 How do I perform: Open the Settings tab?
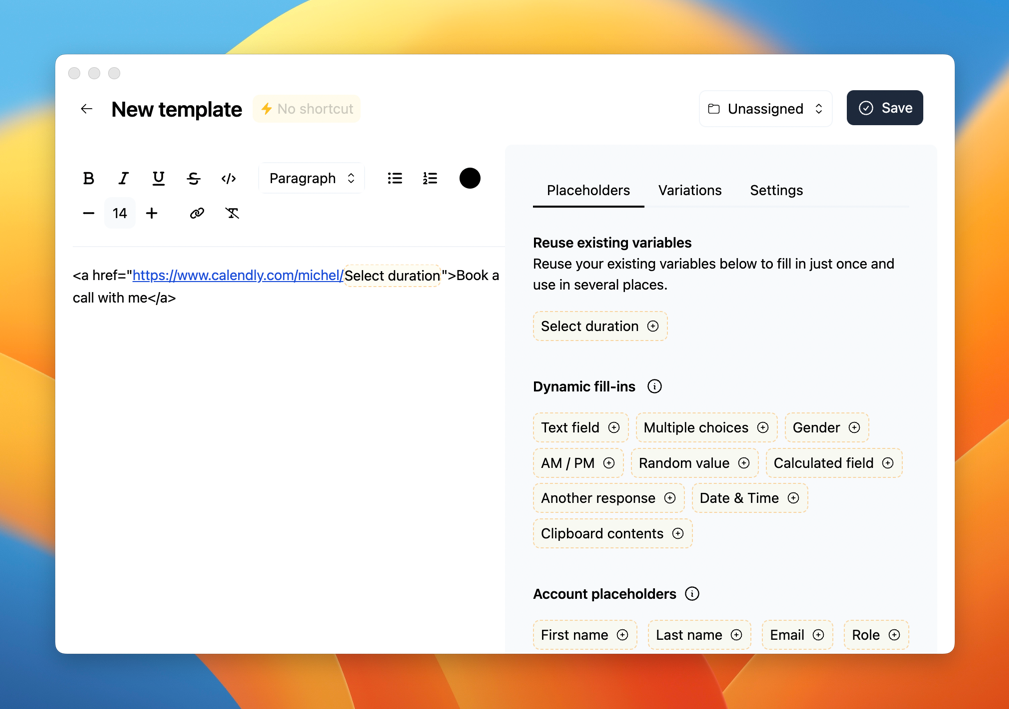tap(776, 190)
